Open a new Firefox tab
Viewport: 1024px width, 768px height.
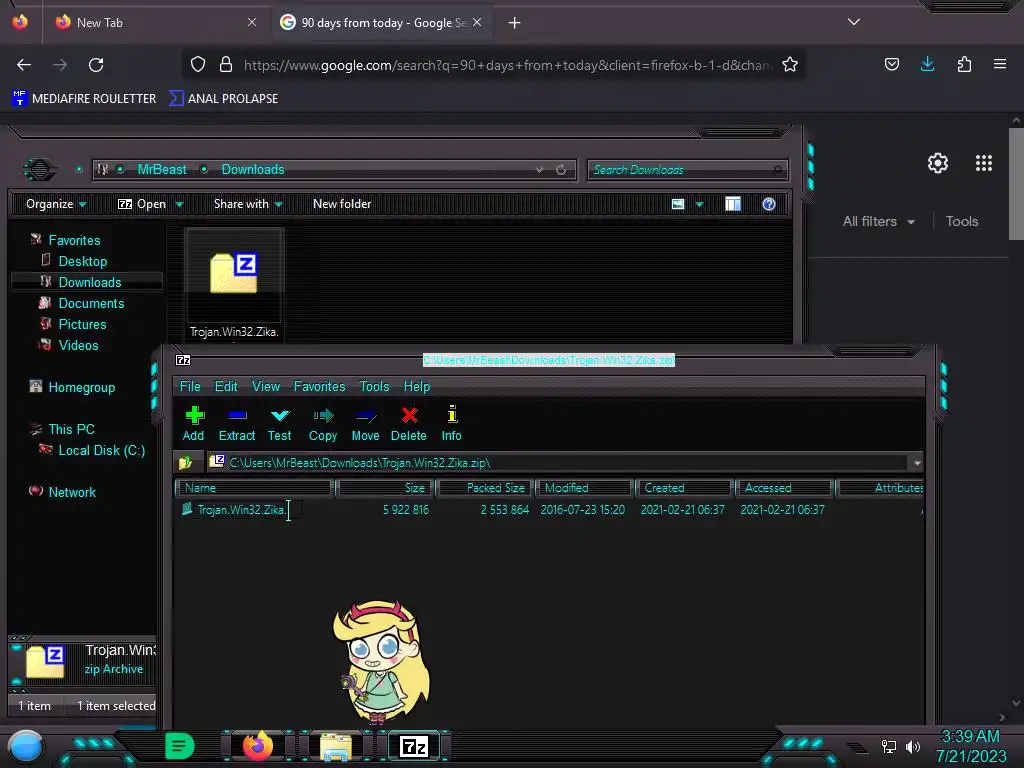(515, 23)
